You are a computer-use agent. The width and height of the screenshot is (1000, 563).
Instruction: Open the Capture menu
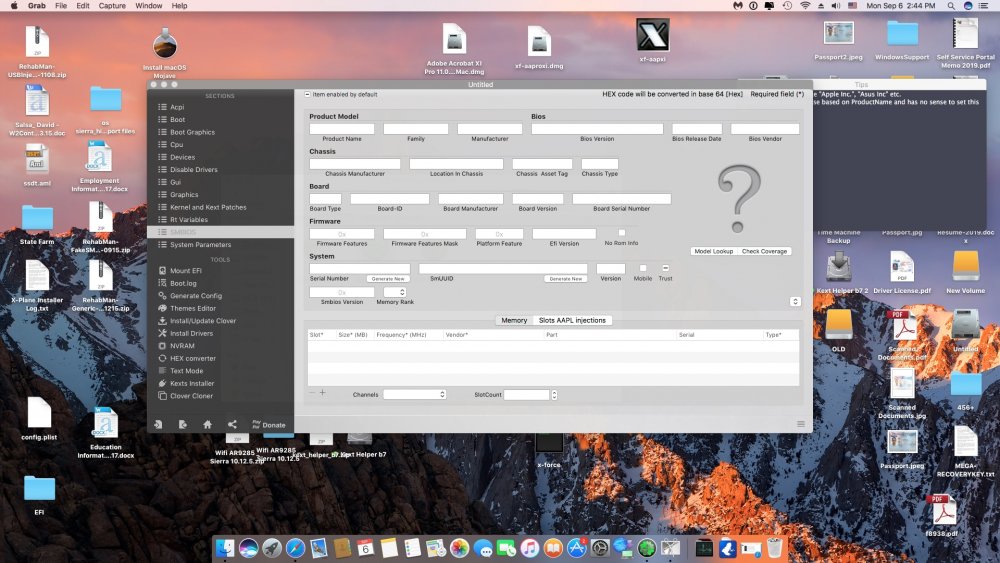pyautogui.click(x=112, y=6)
